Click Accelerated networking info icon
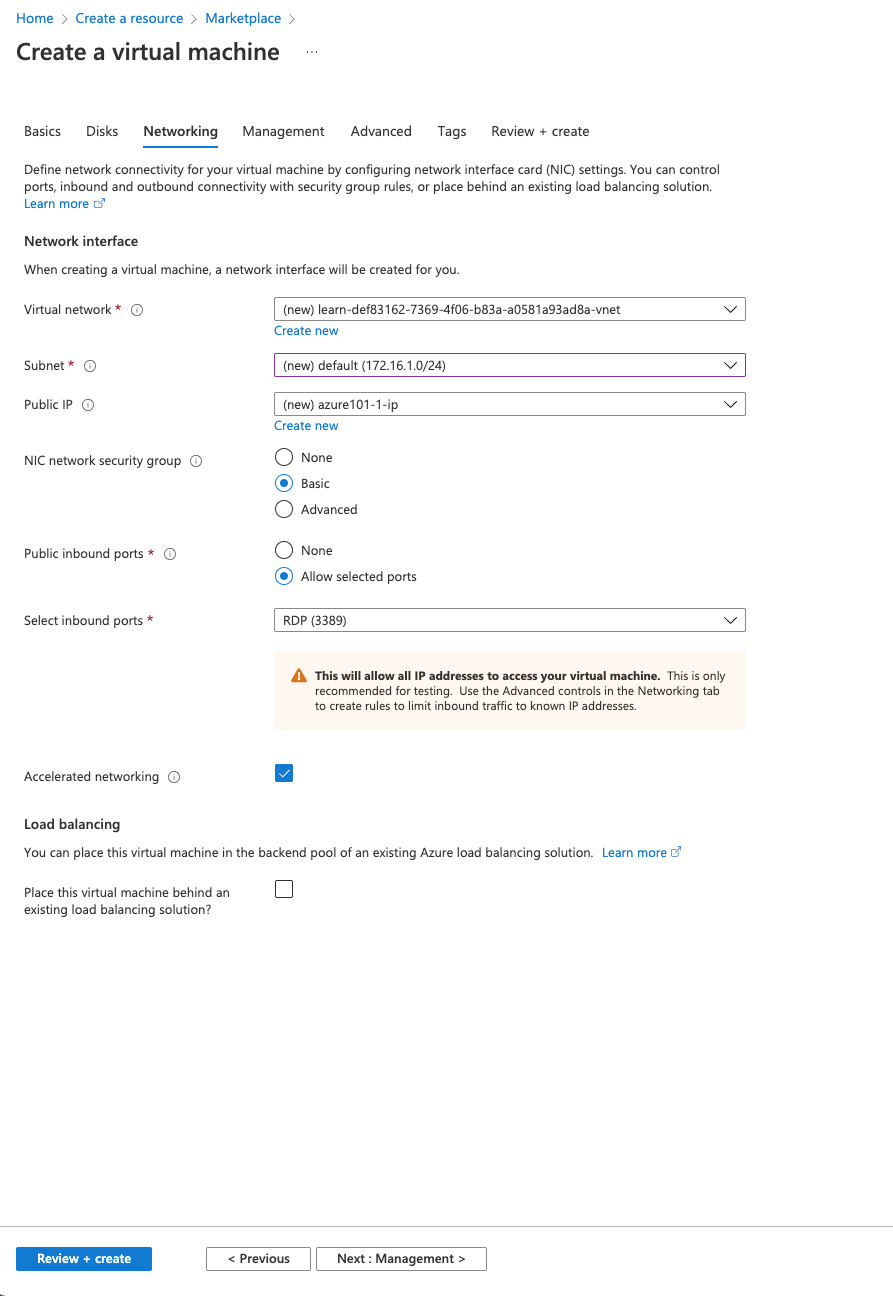The image size is (893, 1296). coord(174,777)
